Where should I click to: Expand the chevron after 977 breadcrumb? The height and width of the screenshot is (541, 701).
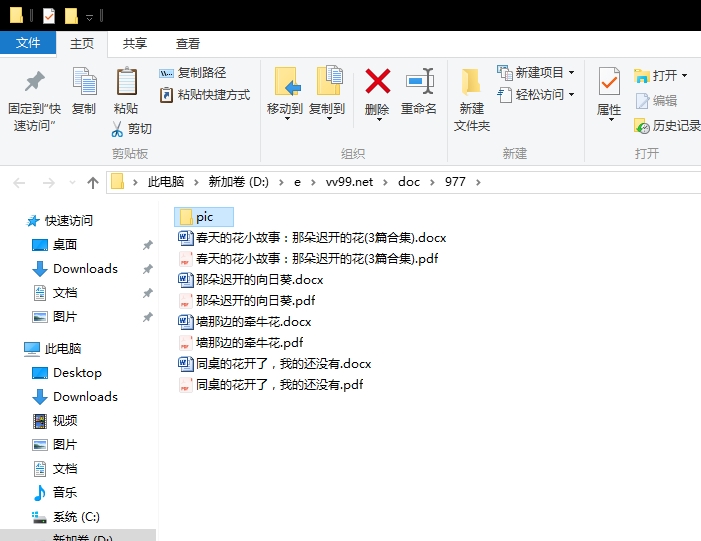tap(478, 182)
